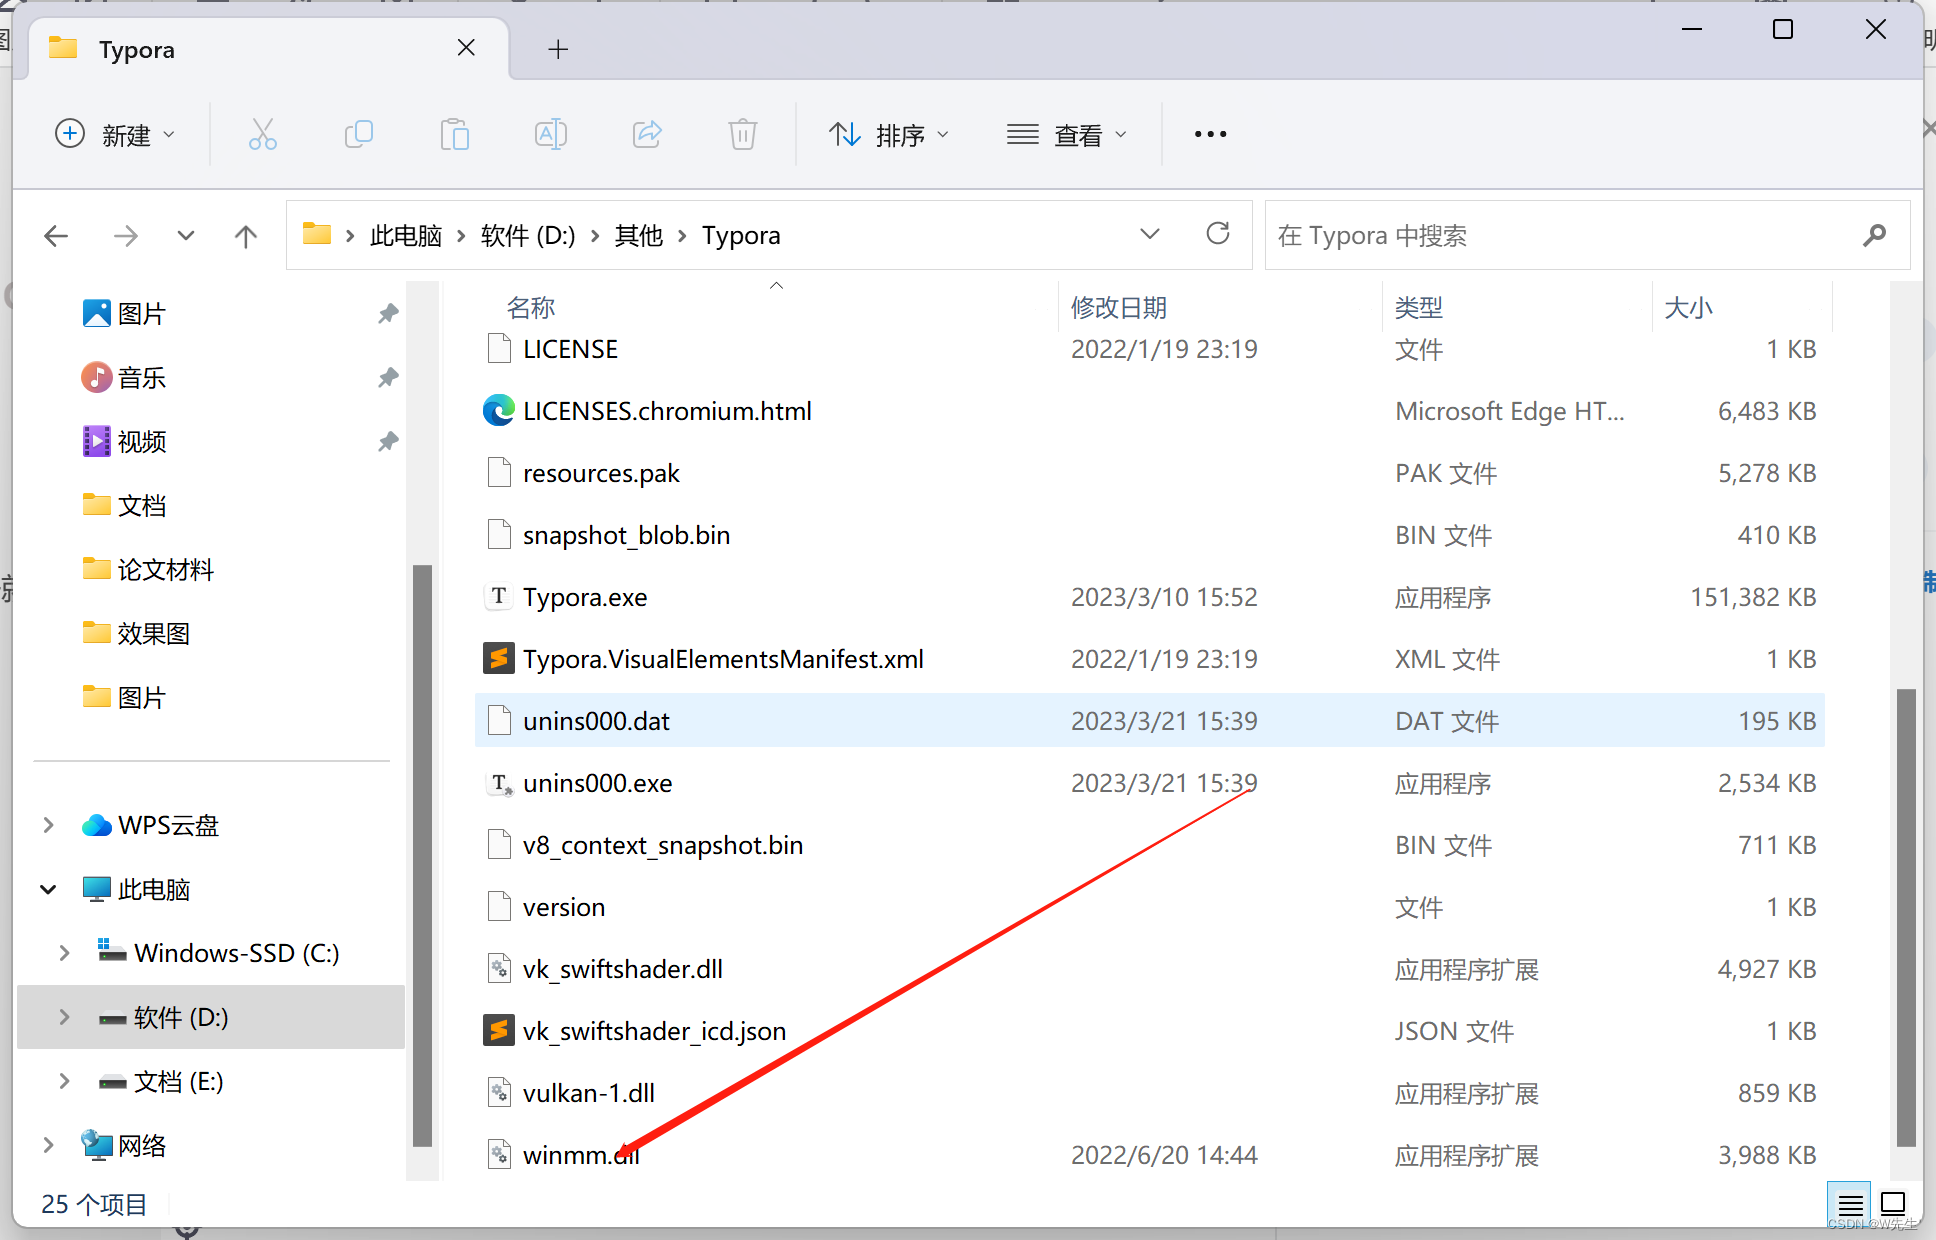
Task: Switch to details view icon in status bar
Action: [x=1850, y=1204]
